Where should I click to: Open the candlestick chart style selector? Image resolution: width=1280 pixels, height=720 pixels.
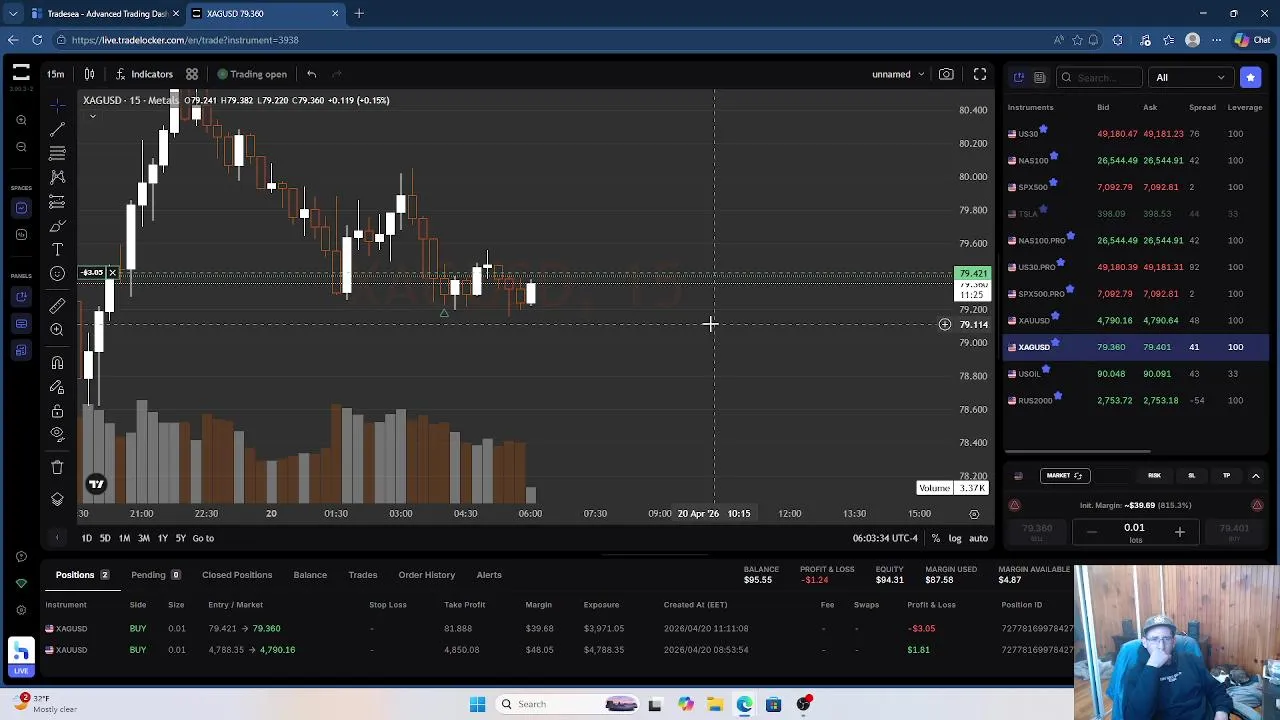89,74
